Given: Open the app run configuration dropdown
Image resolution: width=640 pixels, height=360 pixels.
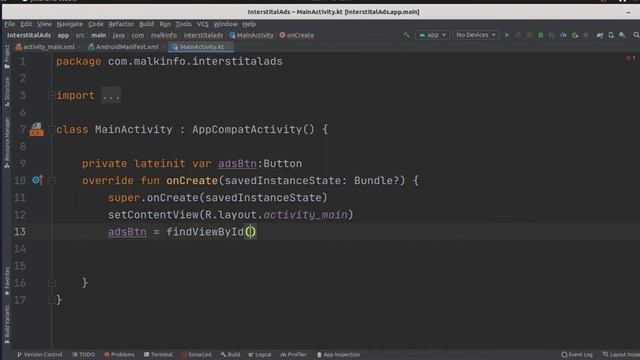Looking at the screenshot, I should coord(433,35).
